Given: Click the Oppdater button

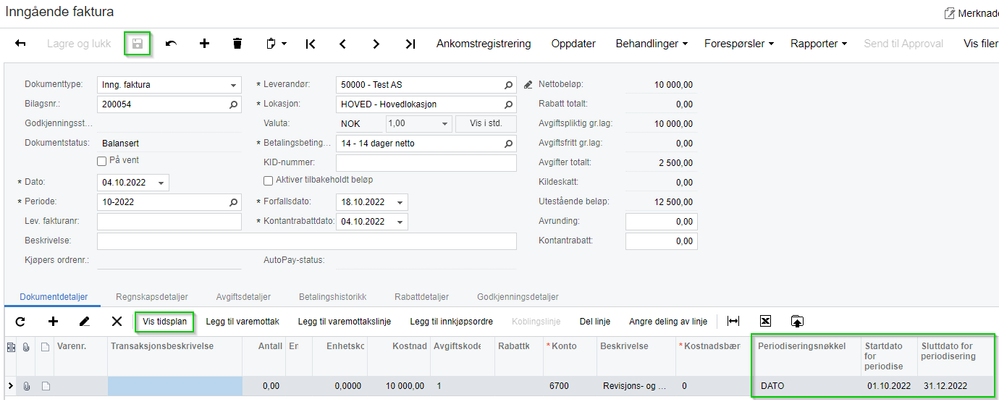Looking at the screenshot, I should pos(573,43).
